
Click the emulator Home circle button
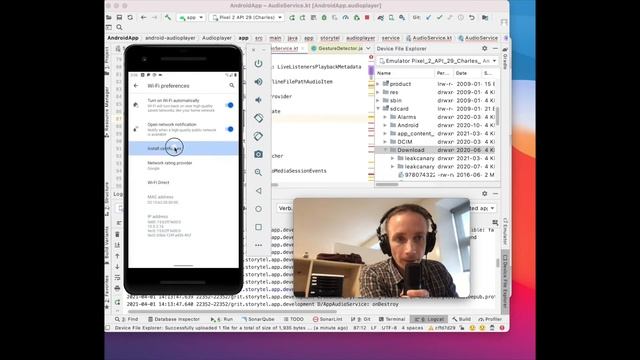point(258,209)
